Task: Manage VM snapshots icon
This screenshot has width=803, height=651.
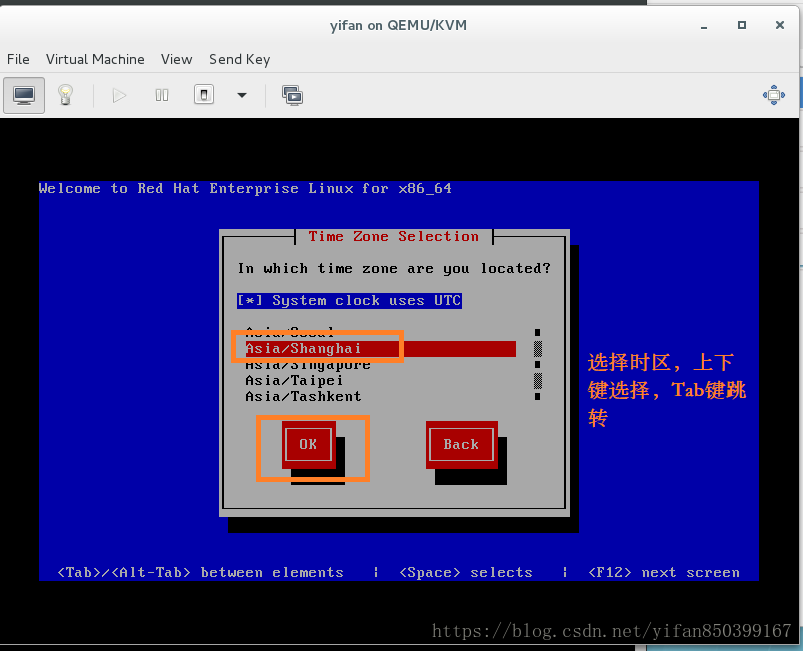Action: pos(292,95)
